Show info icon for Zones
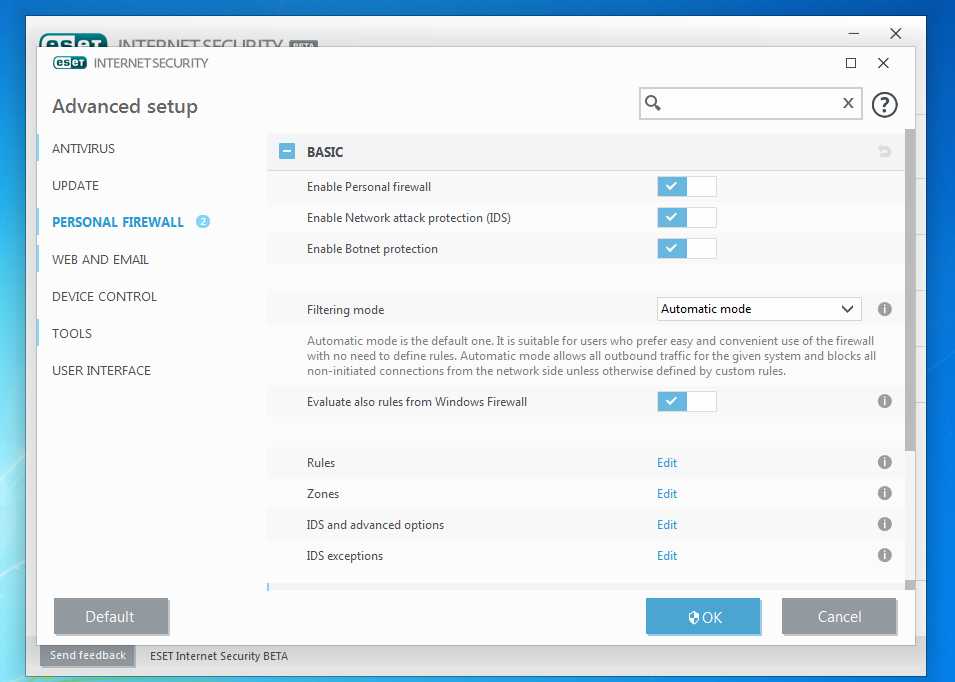This screenshot has width=955, height=682. pyautogui.click(x=884, y=493)
